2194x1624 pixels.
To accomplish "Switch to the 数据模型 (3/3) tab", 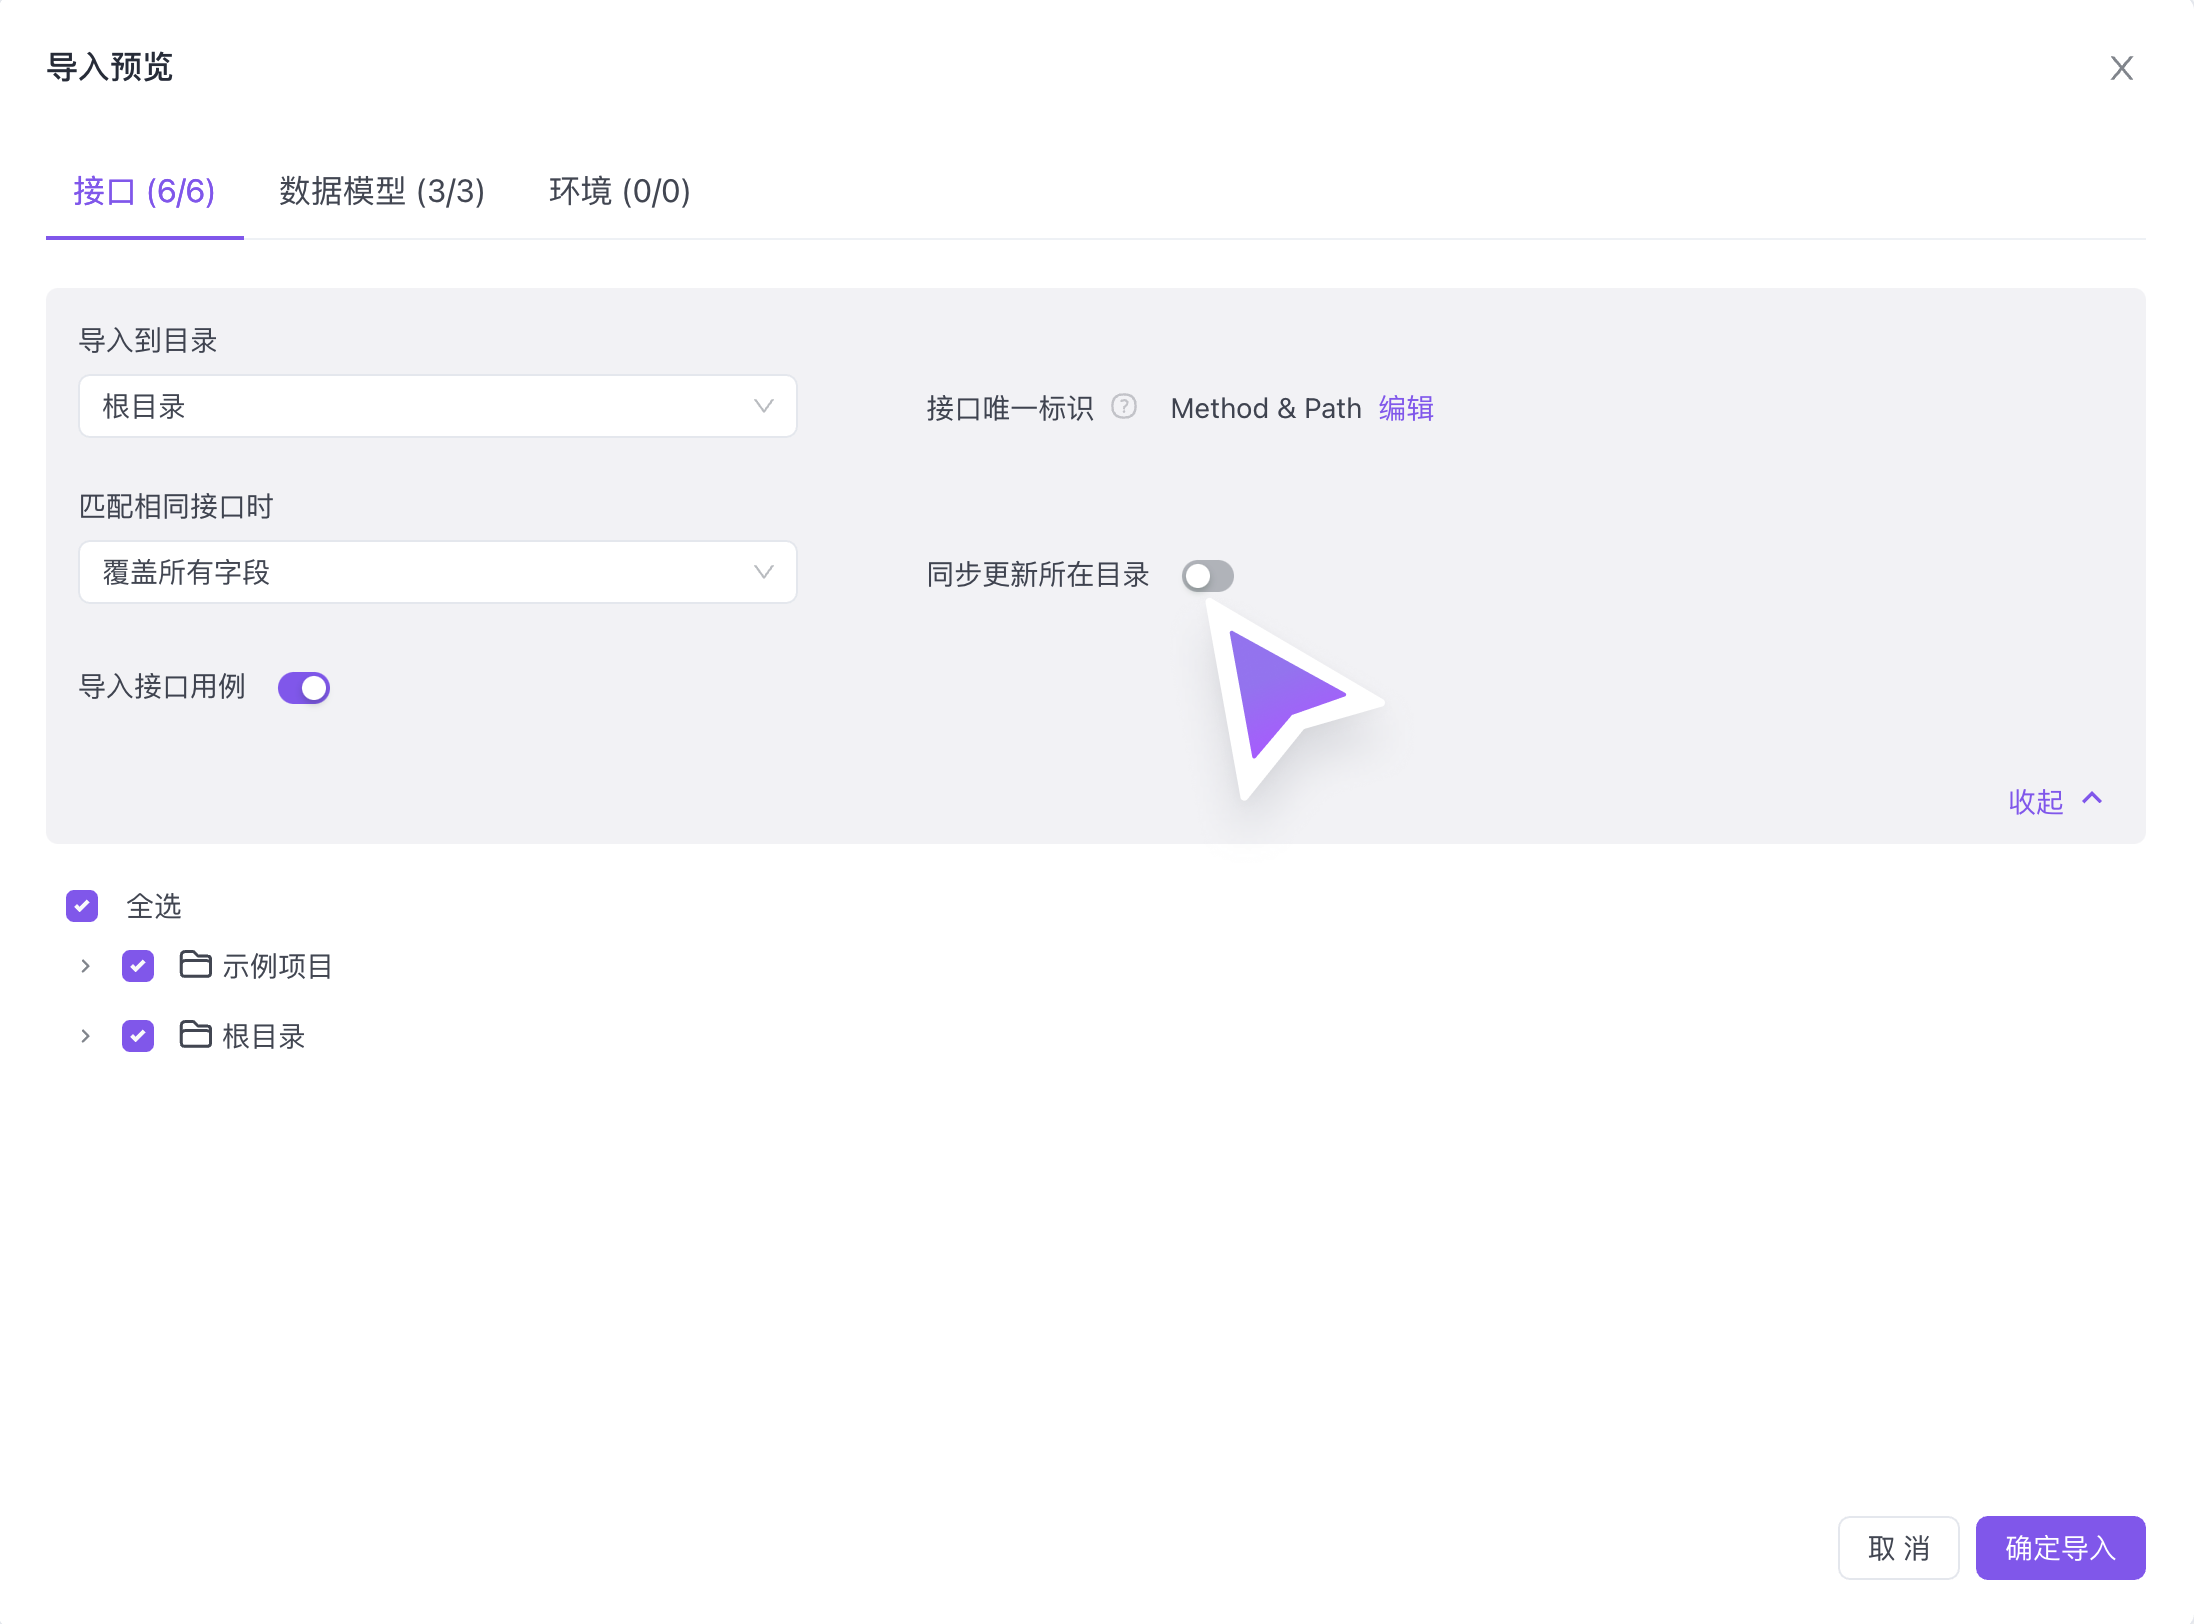I will 382,191.
